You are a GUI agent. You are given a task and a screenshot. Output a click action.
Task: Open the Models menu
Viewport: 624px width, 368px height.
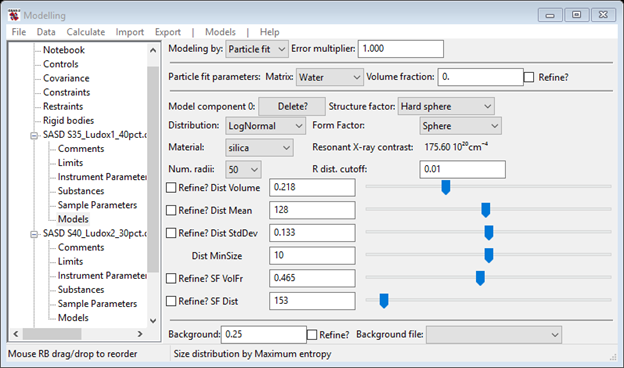coord(220,32)
